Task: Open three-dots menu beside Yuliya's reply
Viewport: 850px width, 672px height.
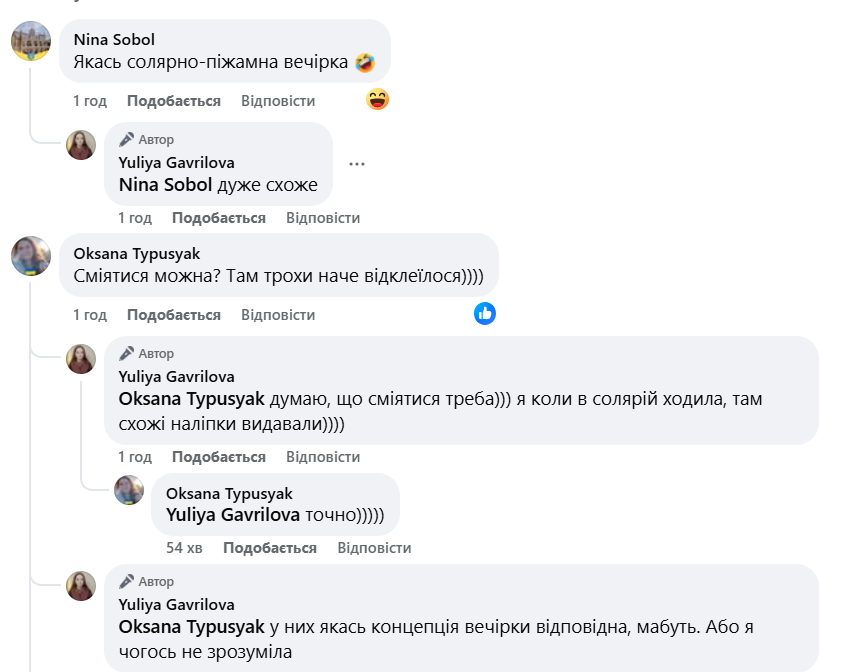Action: (x=357, y=164)
